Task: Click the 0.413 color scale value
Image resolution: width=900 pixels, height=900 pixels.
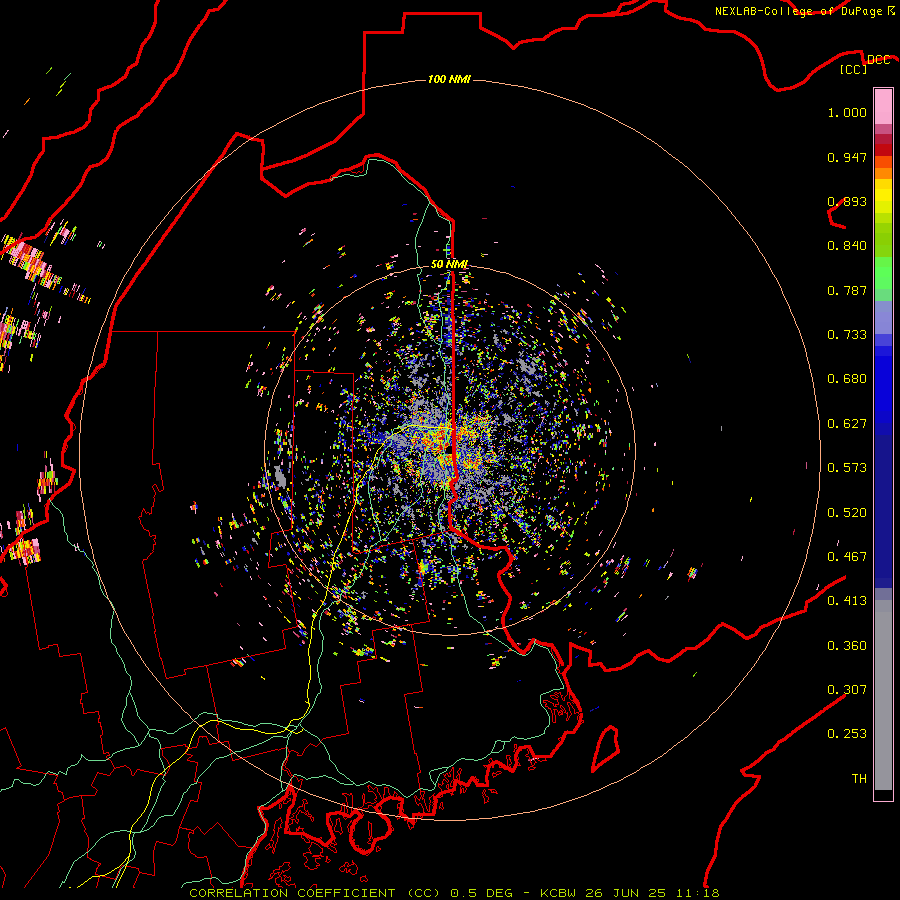Action: point(847,601)
